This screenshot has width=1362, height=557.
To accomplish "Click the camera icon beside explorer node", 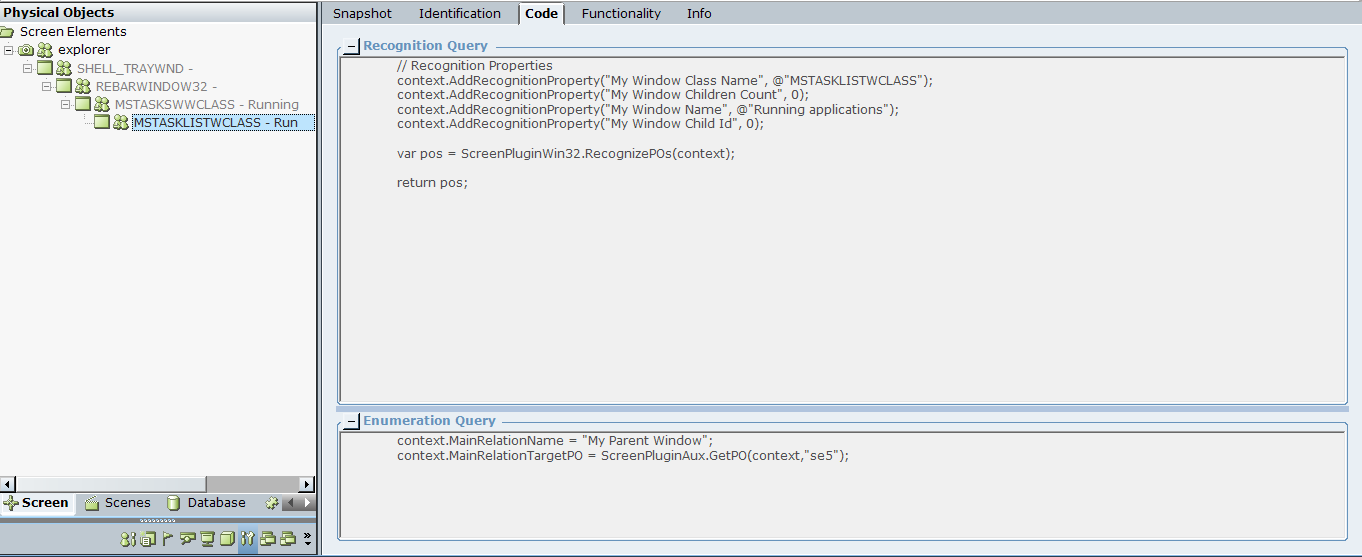I will pyautogui.click(x=26, y=49).
